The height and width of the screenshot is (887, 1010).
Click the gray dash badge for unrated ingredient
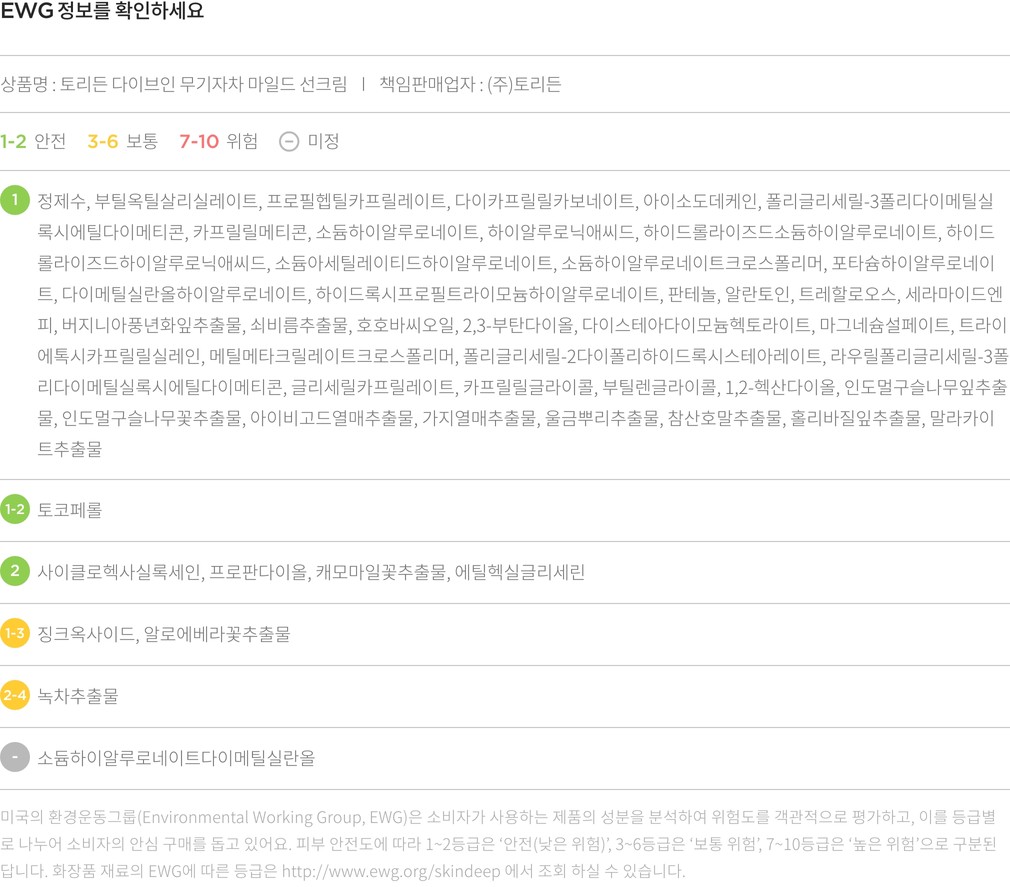click(x=15, y=758)
